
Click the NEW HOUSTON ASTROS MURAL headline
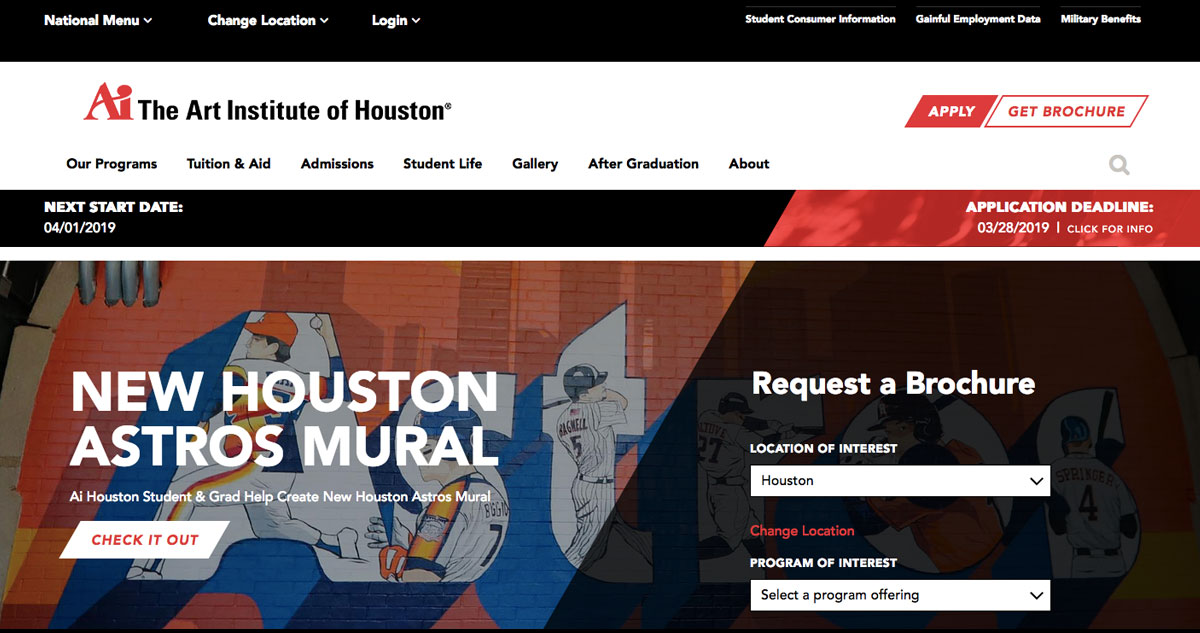(x=284, y=418)
